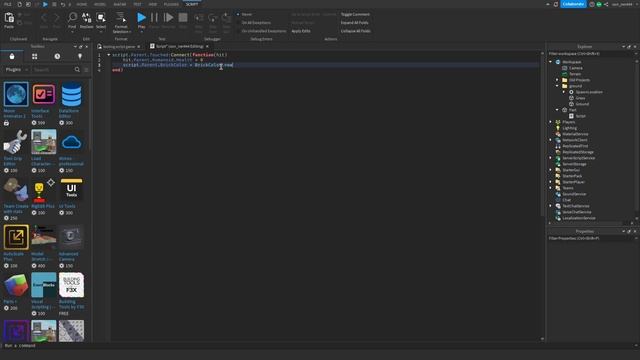Open the Toolbox Recent clock tab
Screen dimensions: 640x360
click(57, 56)
